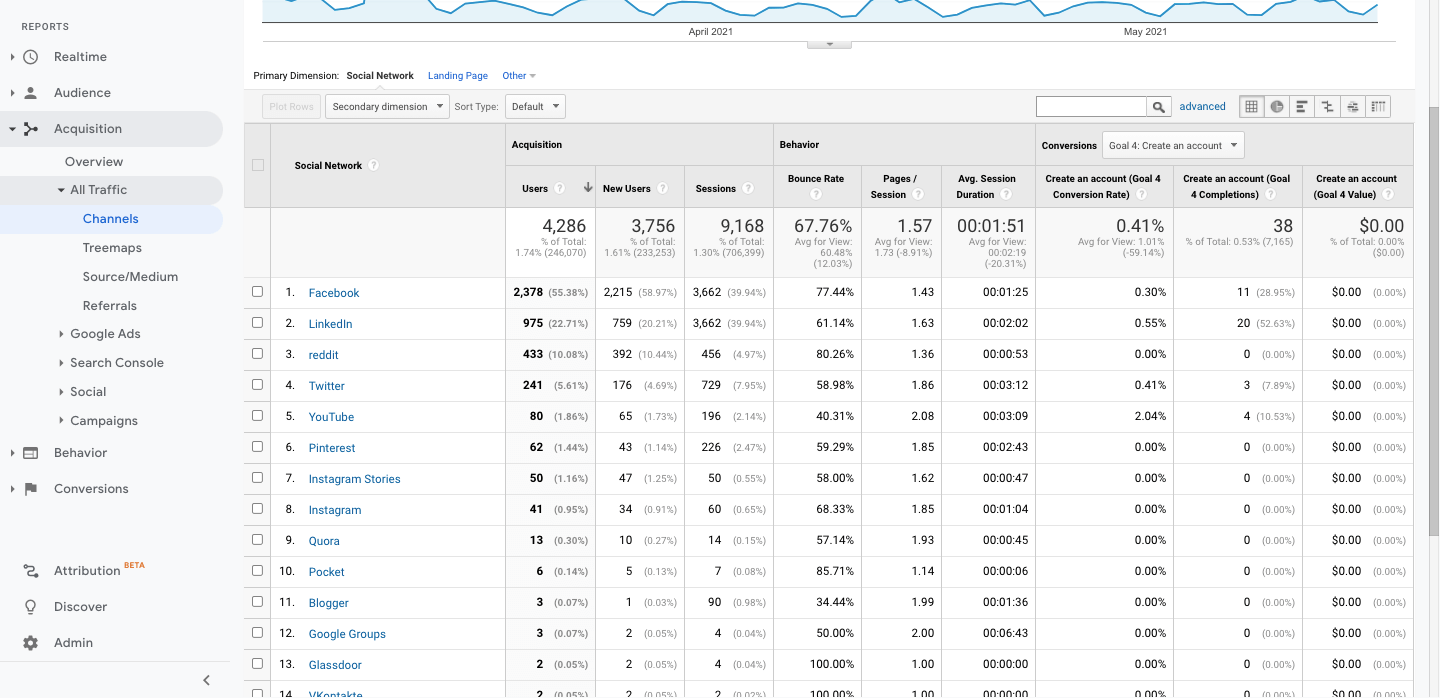Switch to the Performance bar view
Image resolution: width=1440 pixels, height=698 pixels.
1302,107
